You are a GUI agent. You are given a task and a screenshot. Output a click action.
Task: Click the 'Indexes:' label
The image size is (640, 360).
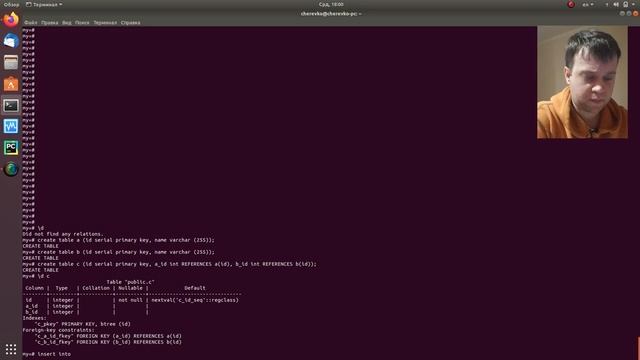[x=35, y=318]
